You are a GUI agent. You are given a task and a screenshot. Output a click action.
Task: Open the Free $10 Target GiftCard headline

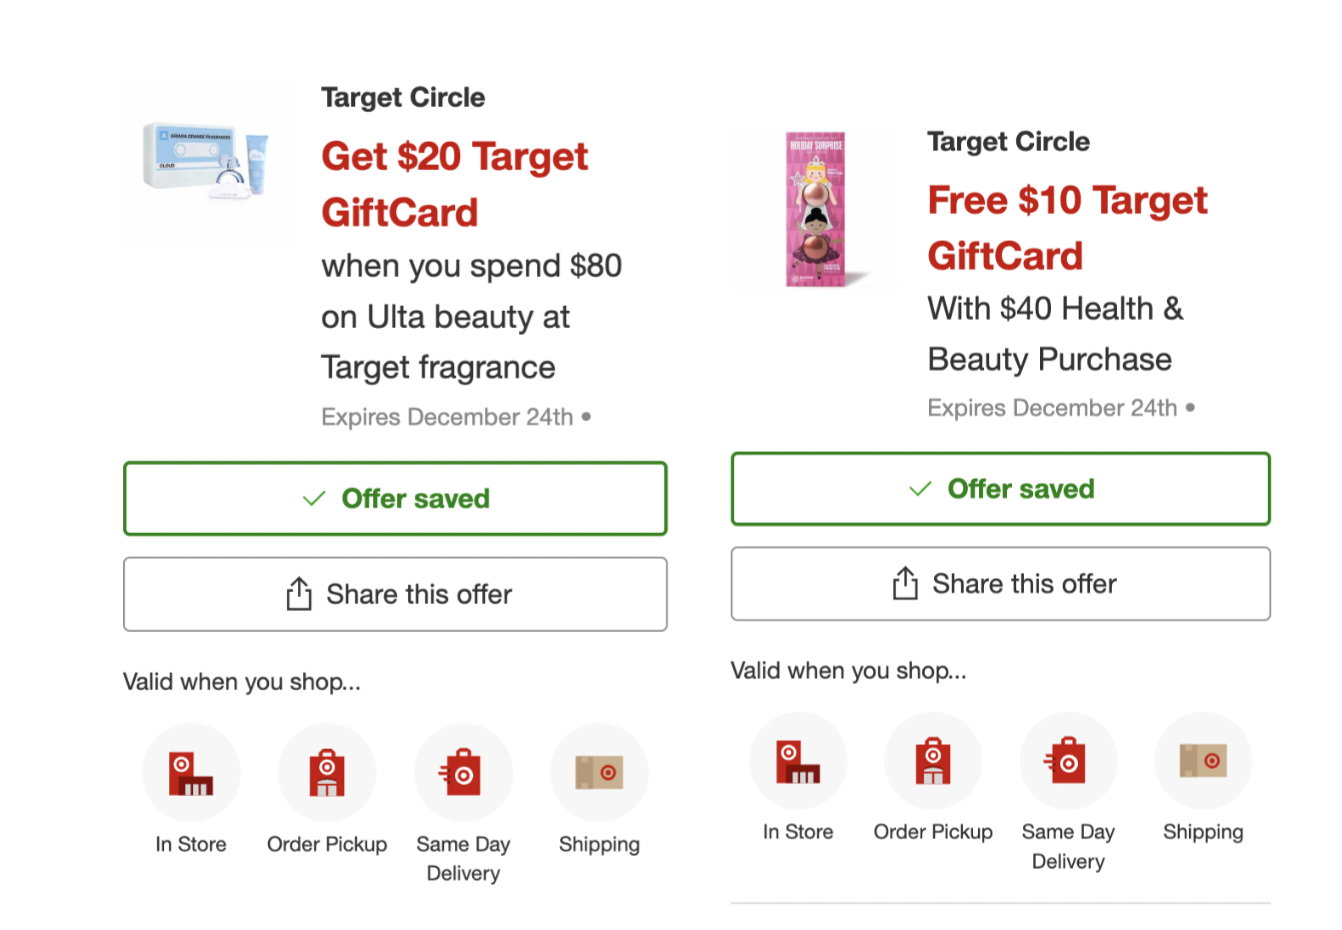[1067, 228]
